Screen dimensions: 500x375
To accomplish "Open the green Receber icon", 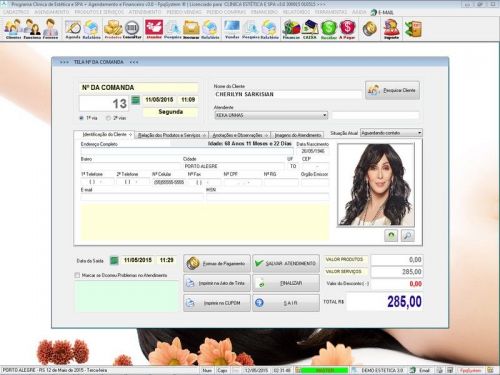I will [x=329, y=29].
